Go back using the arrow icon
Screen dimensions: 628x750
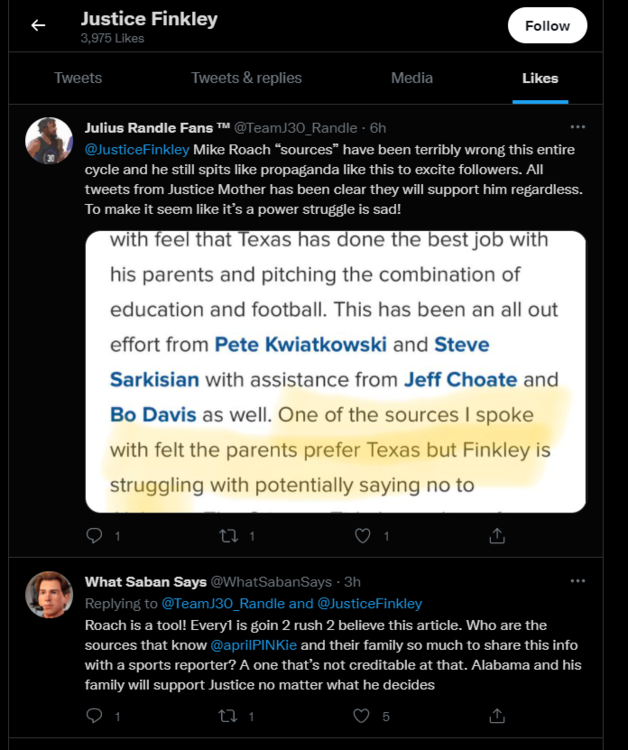tap(38, 25)
